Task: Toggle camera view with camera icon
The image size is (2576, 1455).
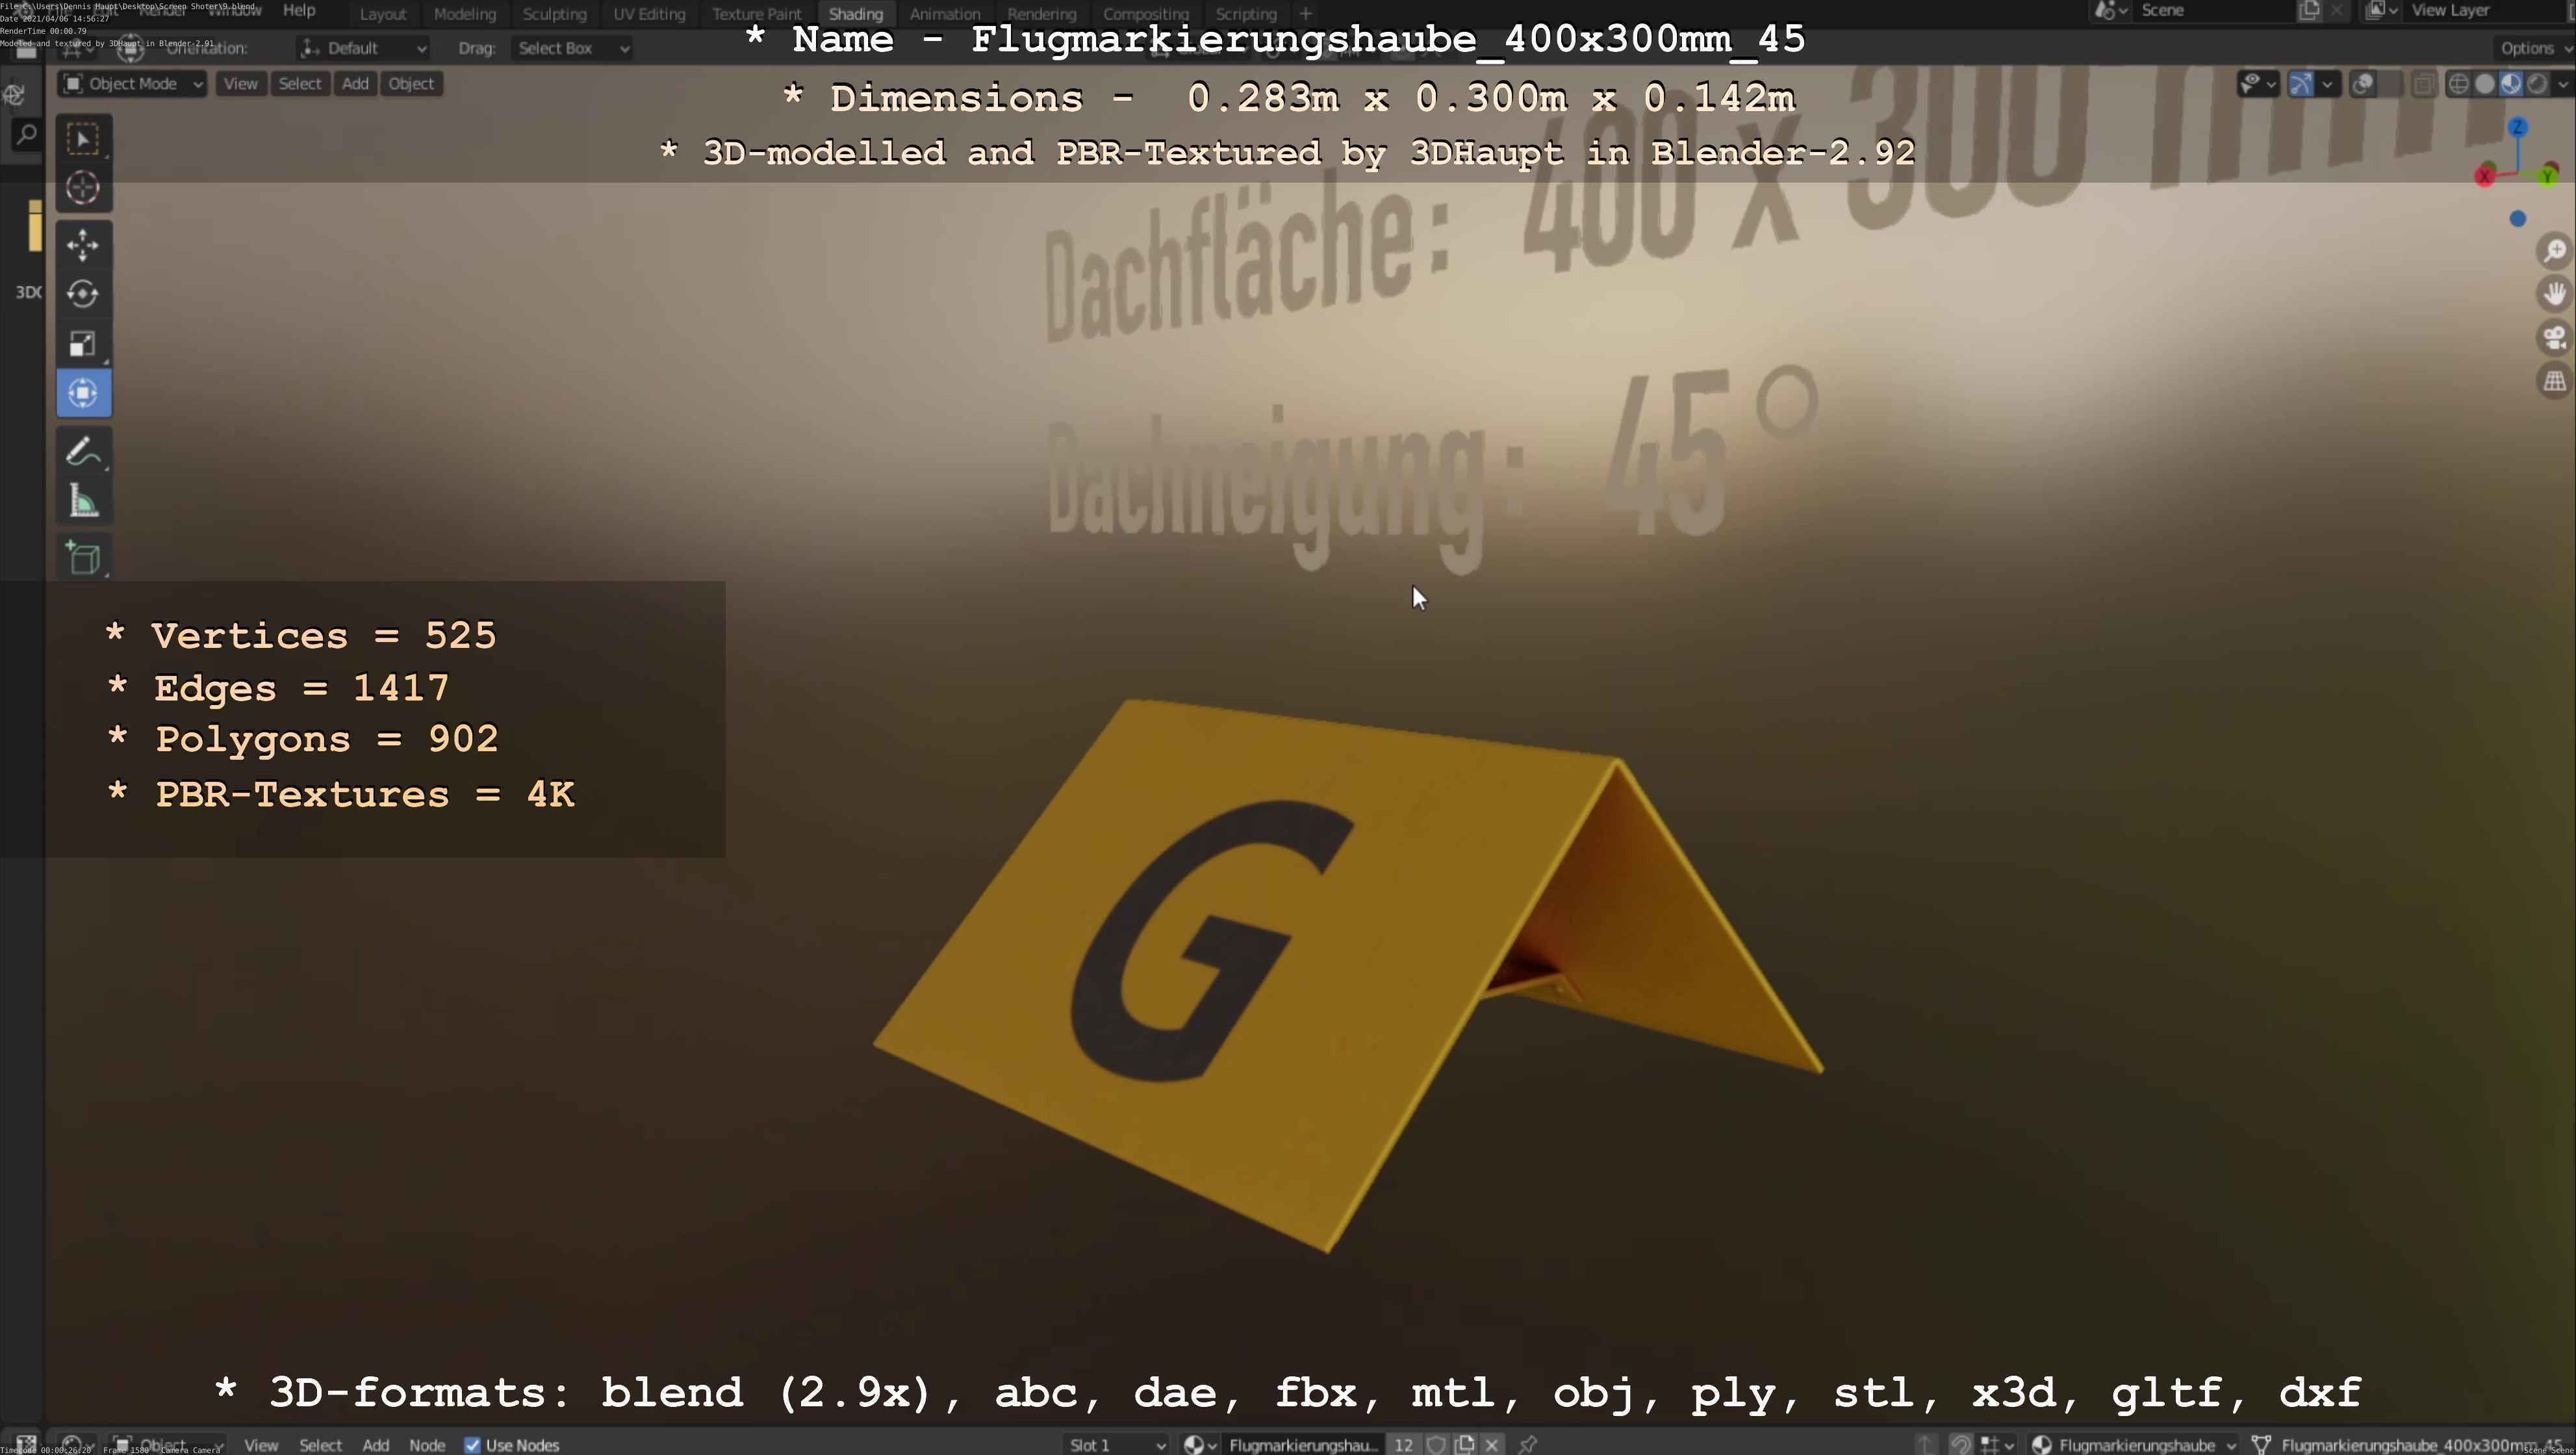Action: coord(2555,338)
